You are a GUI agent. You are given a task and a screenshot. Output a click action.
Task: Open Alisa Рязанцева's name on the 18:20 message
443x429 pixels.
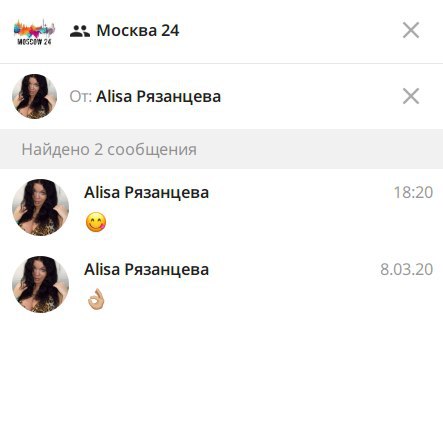pyautogui.click(x=146, y=192)
